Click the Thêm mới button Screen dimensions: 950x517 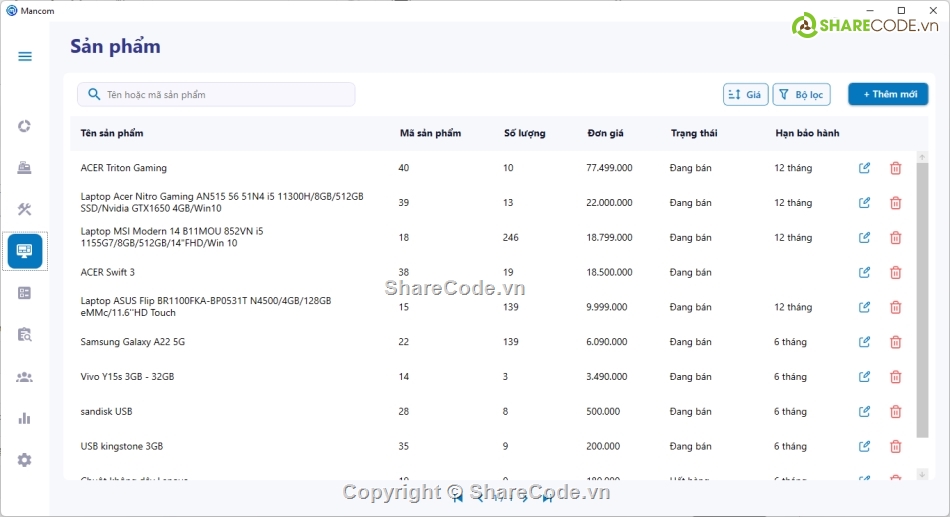[888, 94]
